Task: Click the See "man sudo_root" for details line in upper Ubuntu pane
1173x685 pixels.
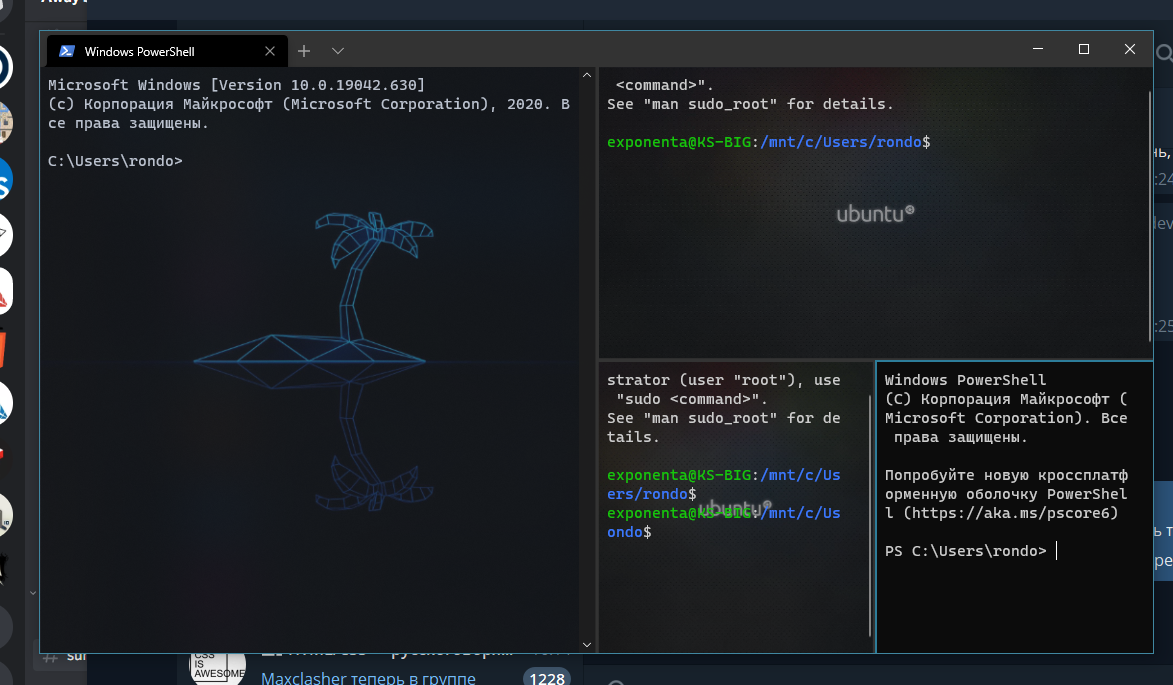Action: pos(750,104)
